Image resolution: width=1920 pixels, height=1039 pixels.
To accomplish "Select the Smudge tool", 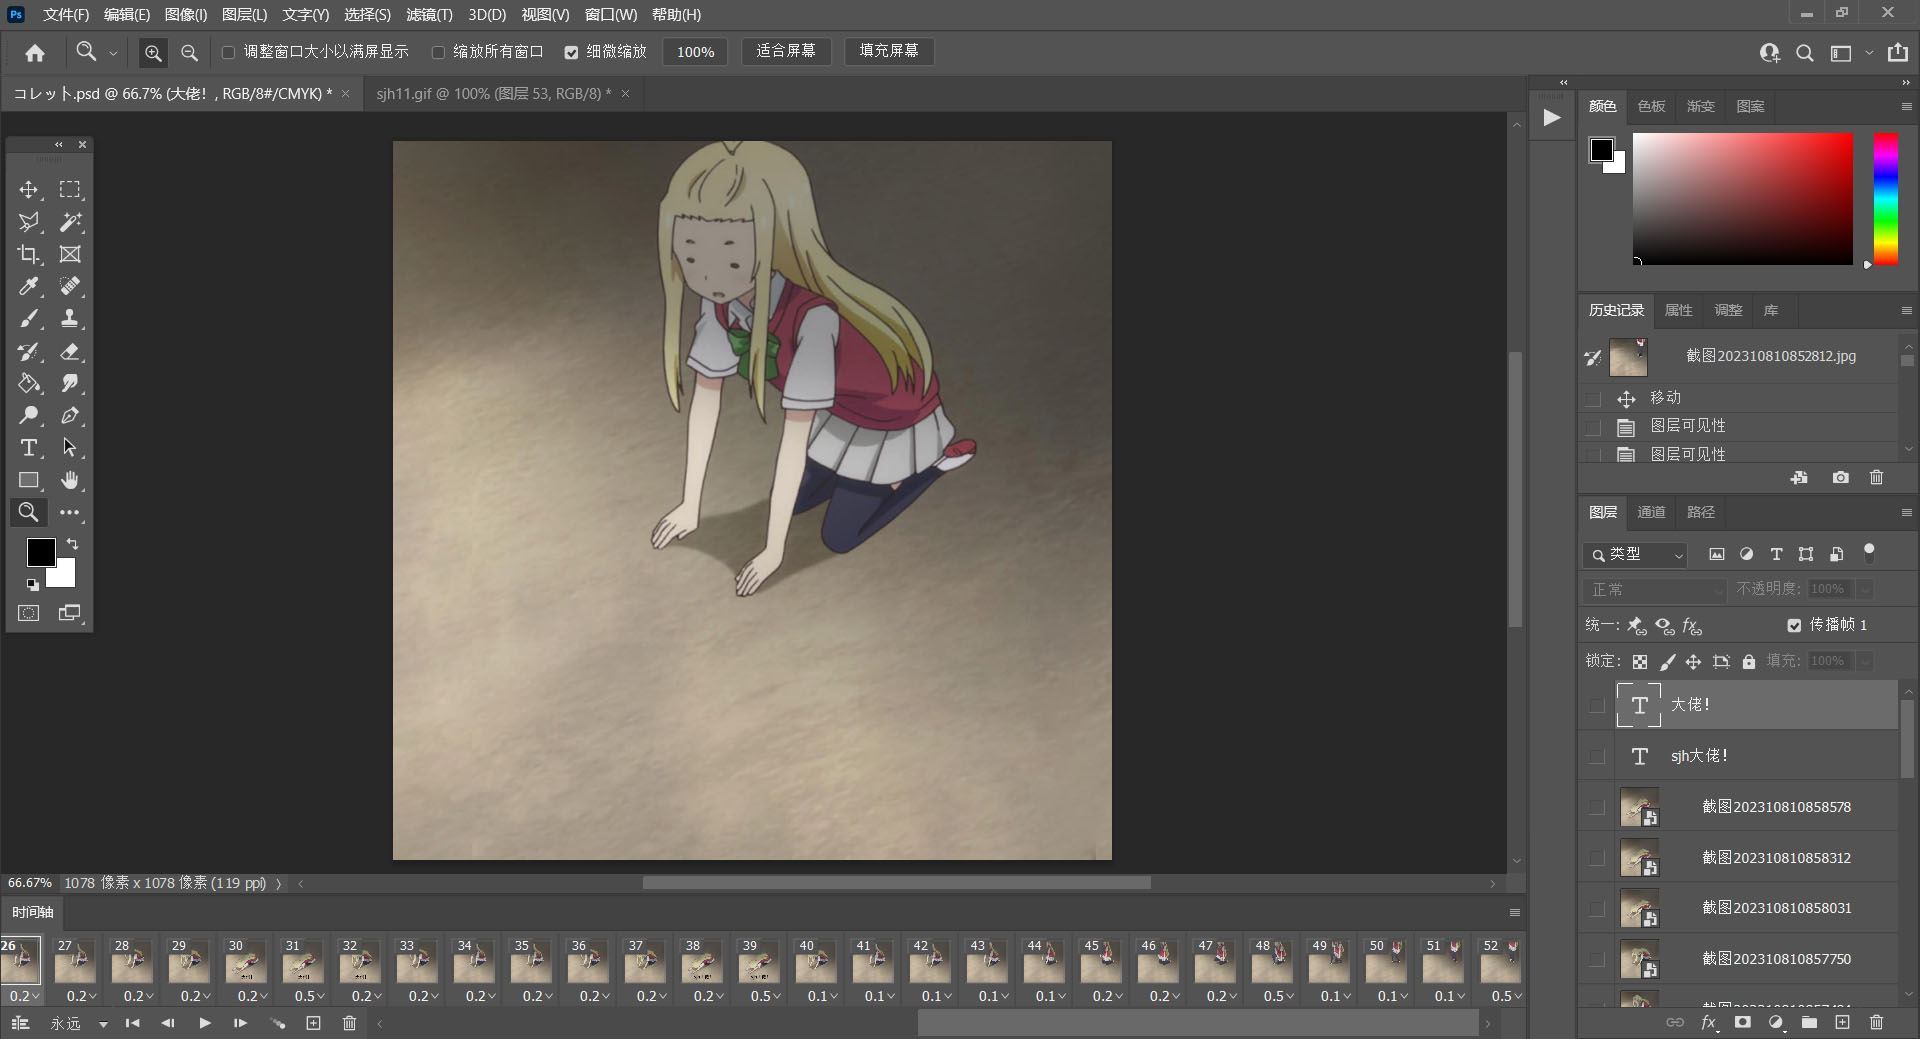I will [x=70, y=383].
